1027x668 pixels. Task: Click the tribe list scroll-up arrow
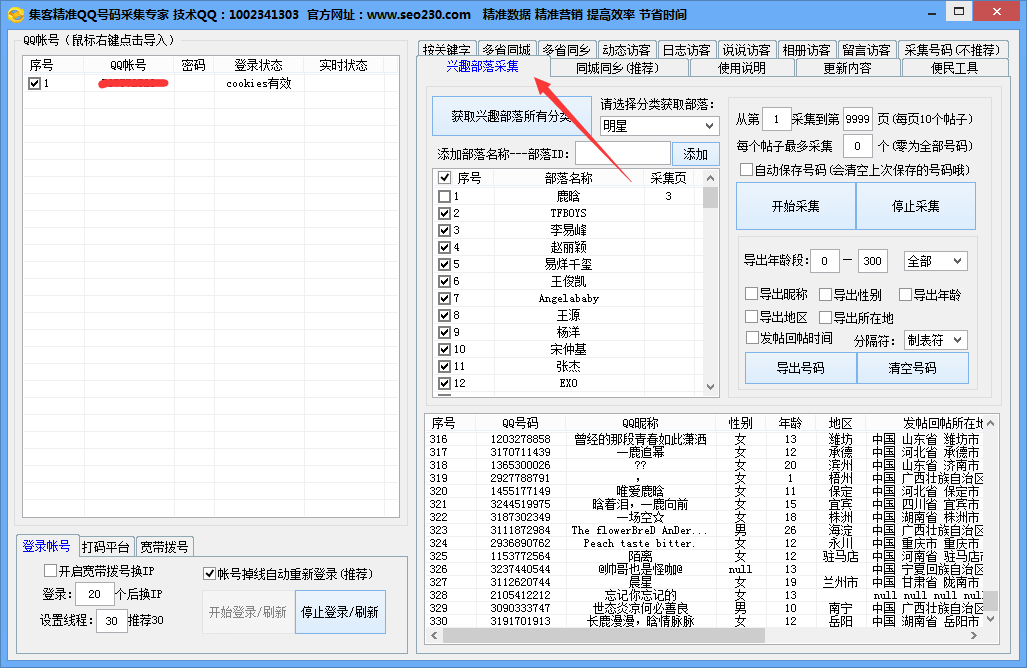click(x=710, y=178)
